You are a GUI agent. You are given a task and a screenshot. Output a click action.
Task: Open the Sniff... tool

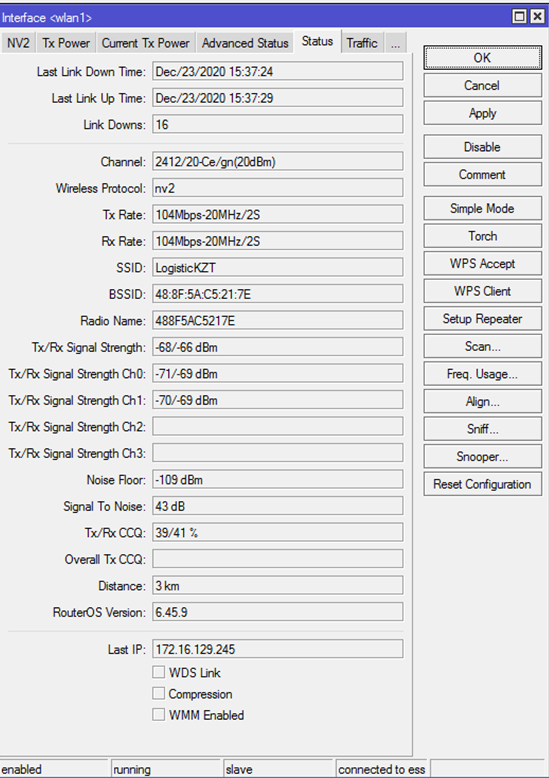point(482,429)
